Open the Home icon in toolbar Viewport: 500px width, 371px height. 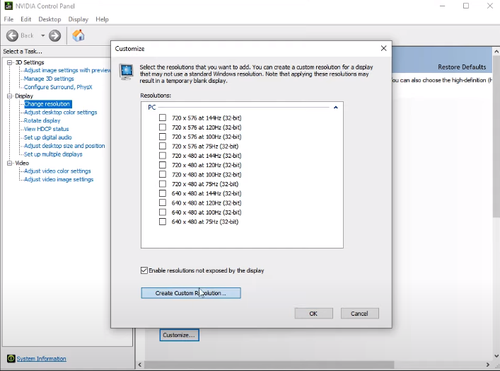click(78, 35)
